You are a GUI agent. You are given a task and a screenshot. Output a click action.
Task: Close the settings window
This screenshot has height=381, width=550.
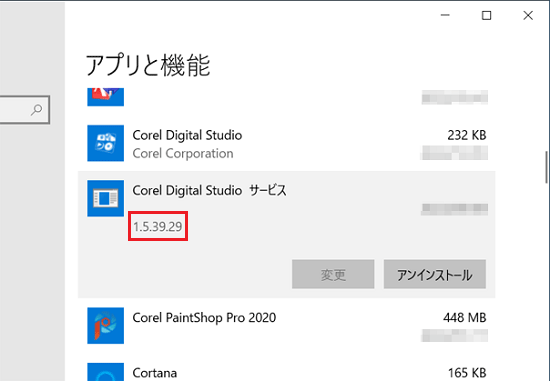(528, 15)
